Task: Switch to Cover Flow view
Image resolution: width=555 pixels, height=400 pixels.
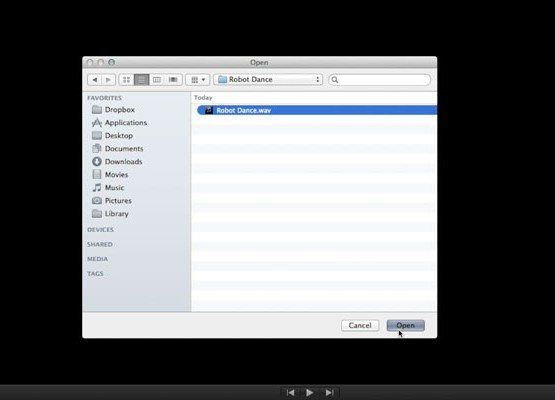Action: point(173,80)
